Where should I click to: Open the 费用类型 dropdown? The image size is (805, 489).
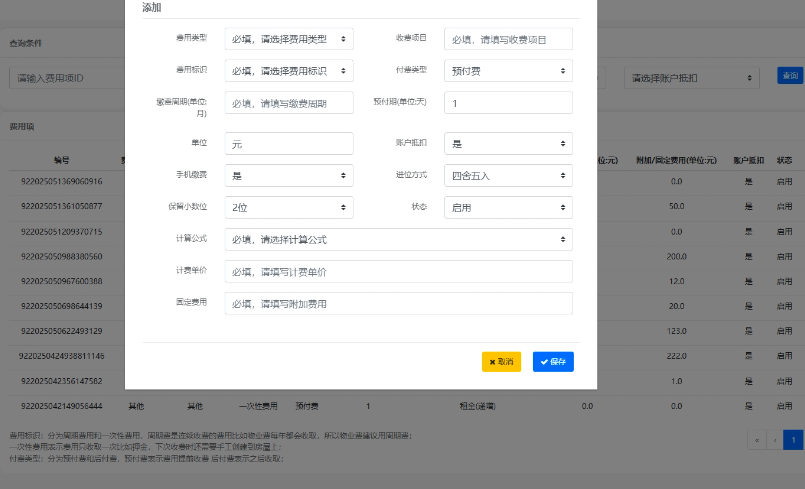[x=289, y=38]
